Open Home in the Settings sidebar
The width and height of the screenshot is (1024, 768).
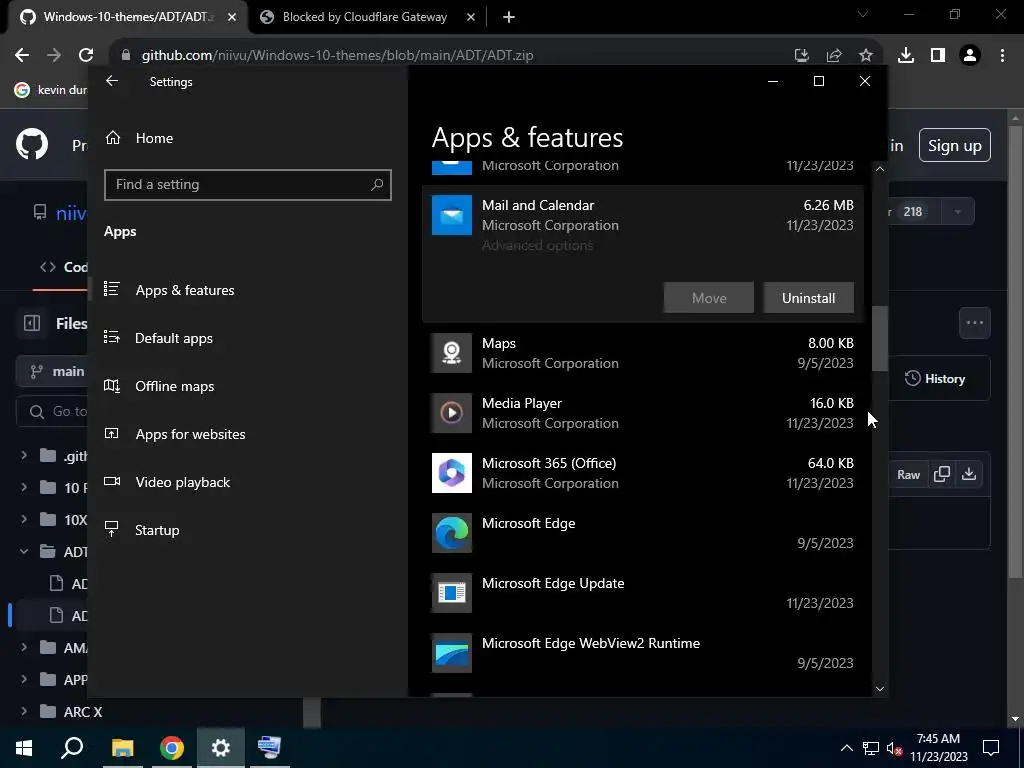click(154, 138)
